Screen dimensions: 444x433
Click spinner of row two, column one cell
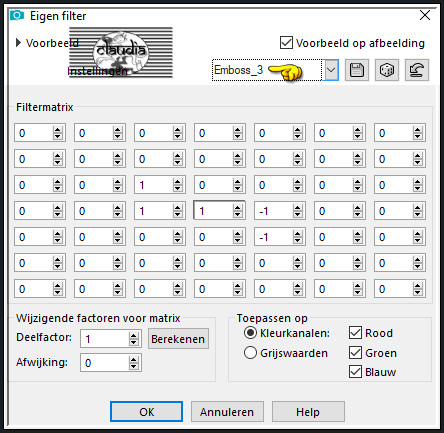click(58, 159)
